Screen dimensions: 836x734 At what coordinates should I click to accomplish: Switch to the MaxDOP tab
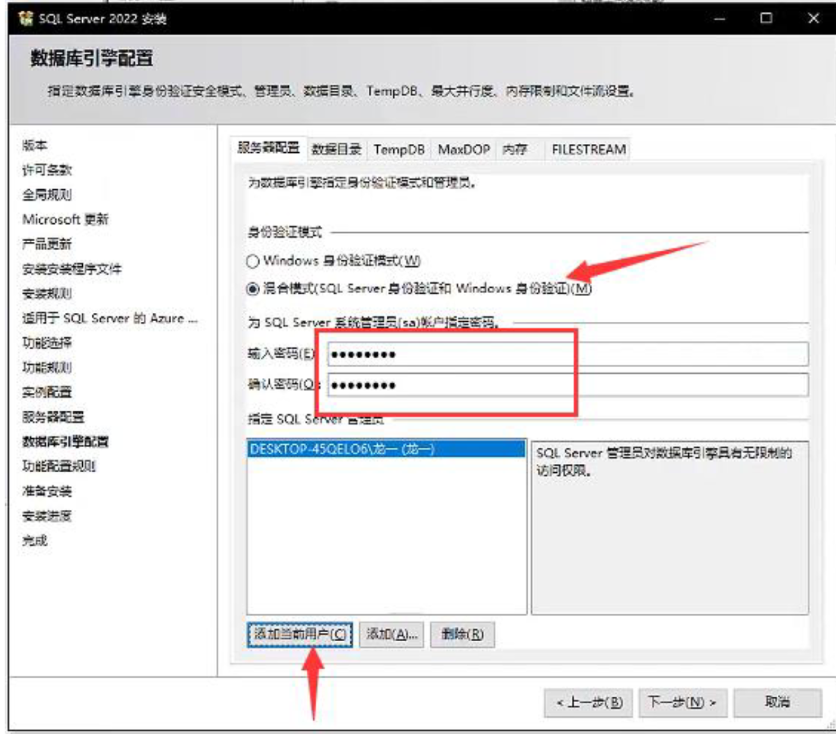tap(464, 150)
